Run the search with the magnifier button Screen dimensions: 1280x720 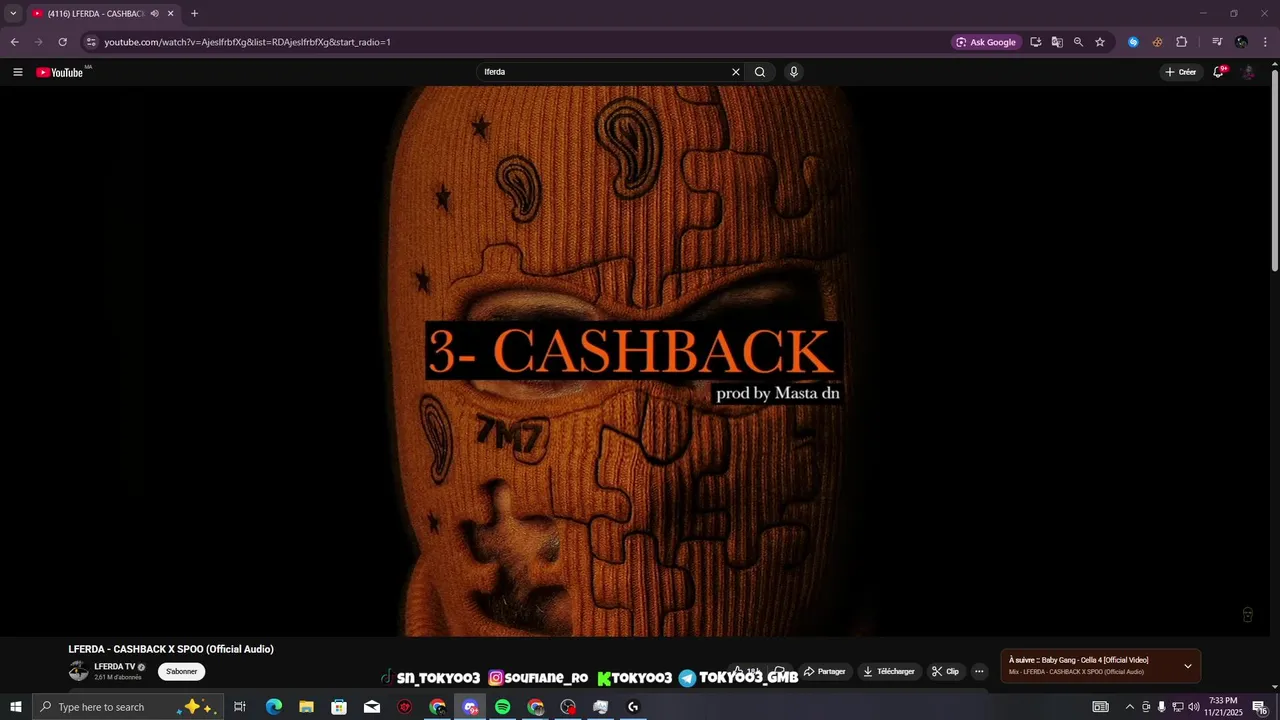click(x=760, y=72)
